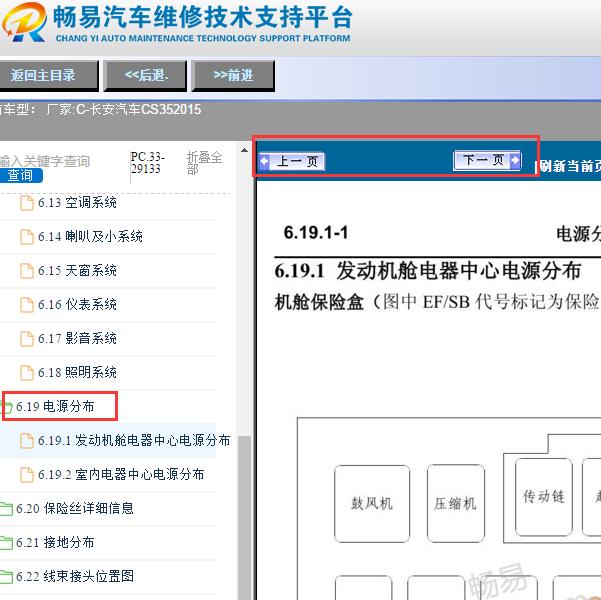This screenshot has height=600, width=601.
Task: Open 6.16 仪表系统 tree item
Action: pyautogui.click(x=77, y=304)
